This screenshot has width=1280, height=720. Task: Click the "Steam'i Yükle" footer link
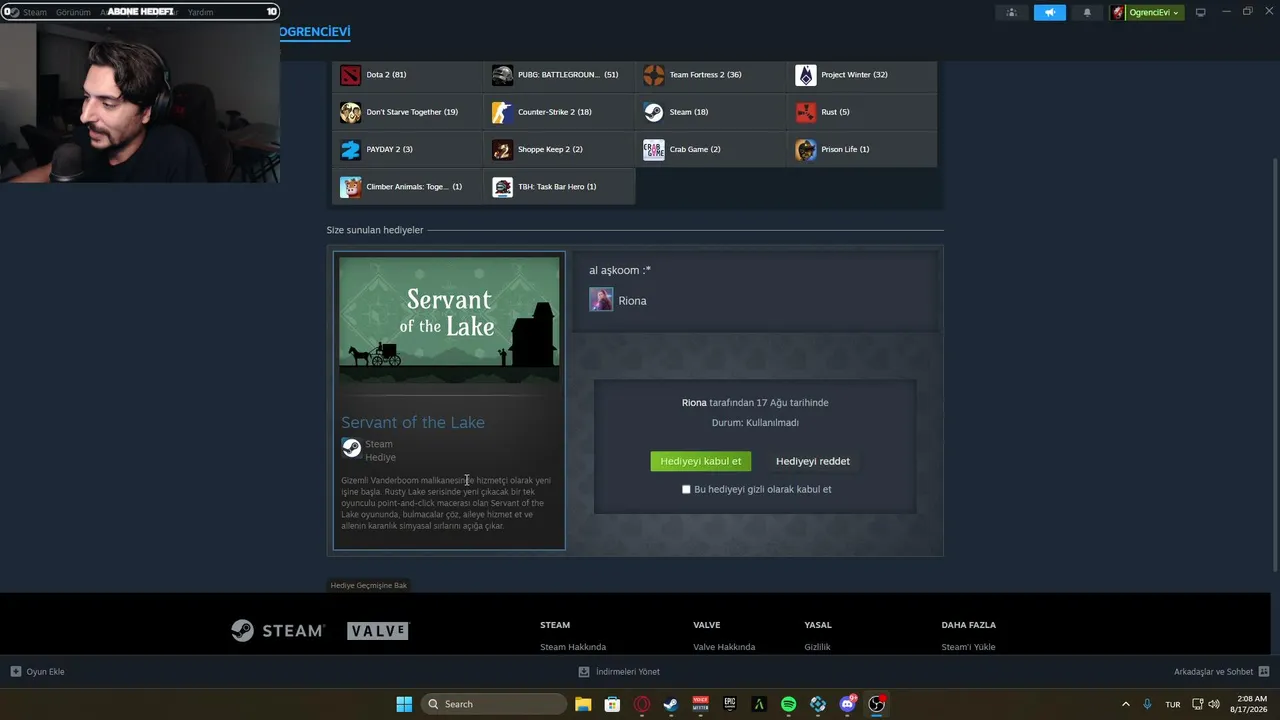point(968,647)
